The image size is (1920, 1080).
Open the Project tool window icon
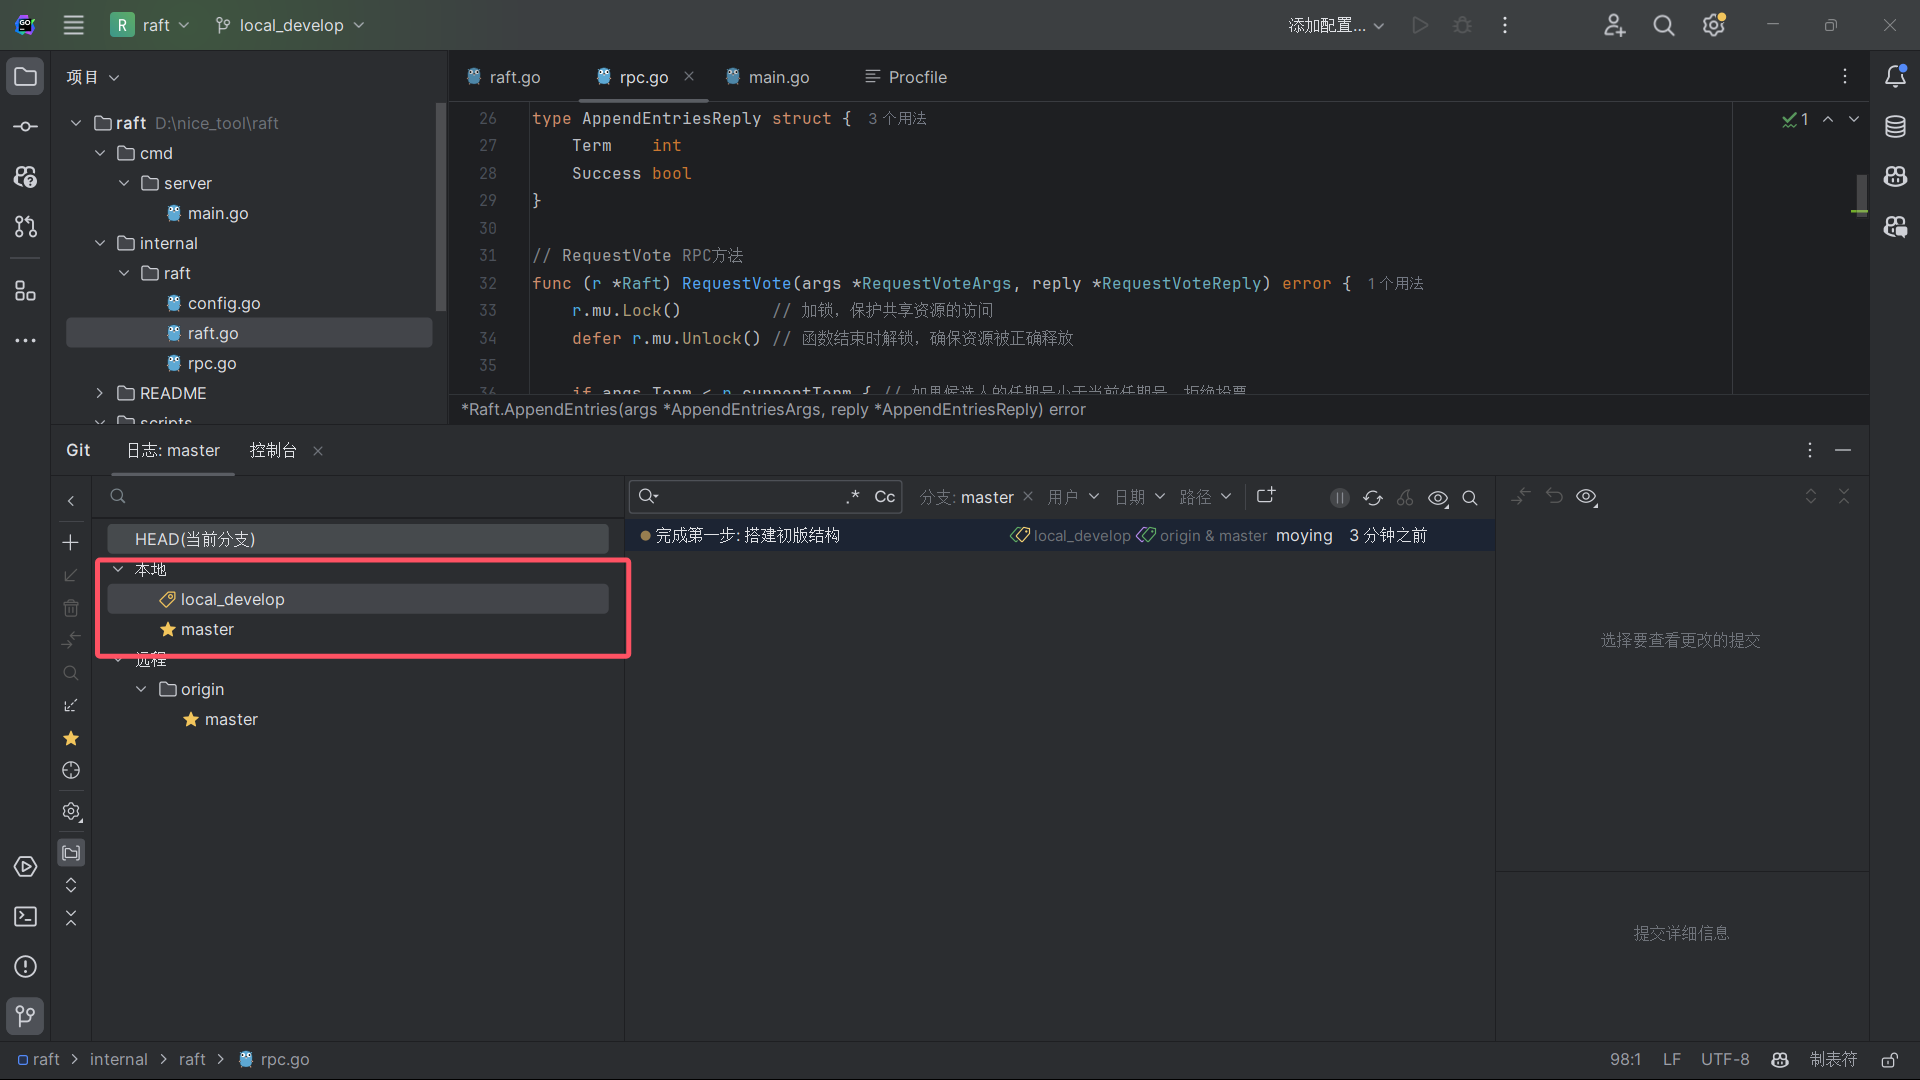tap(26, 77)
